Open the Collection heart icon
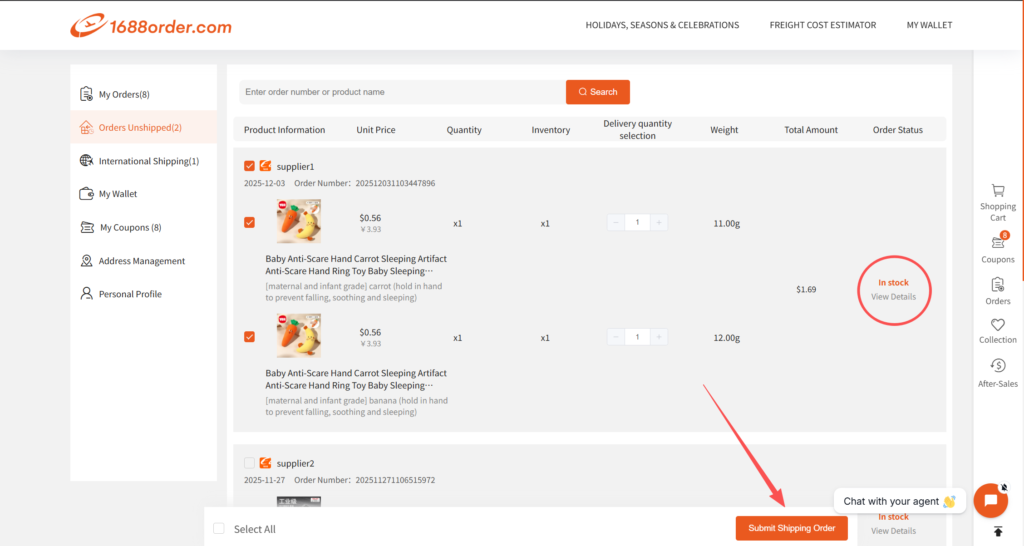The image size is (1024, 546). click(997, 325)
